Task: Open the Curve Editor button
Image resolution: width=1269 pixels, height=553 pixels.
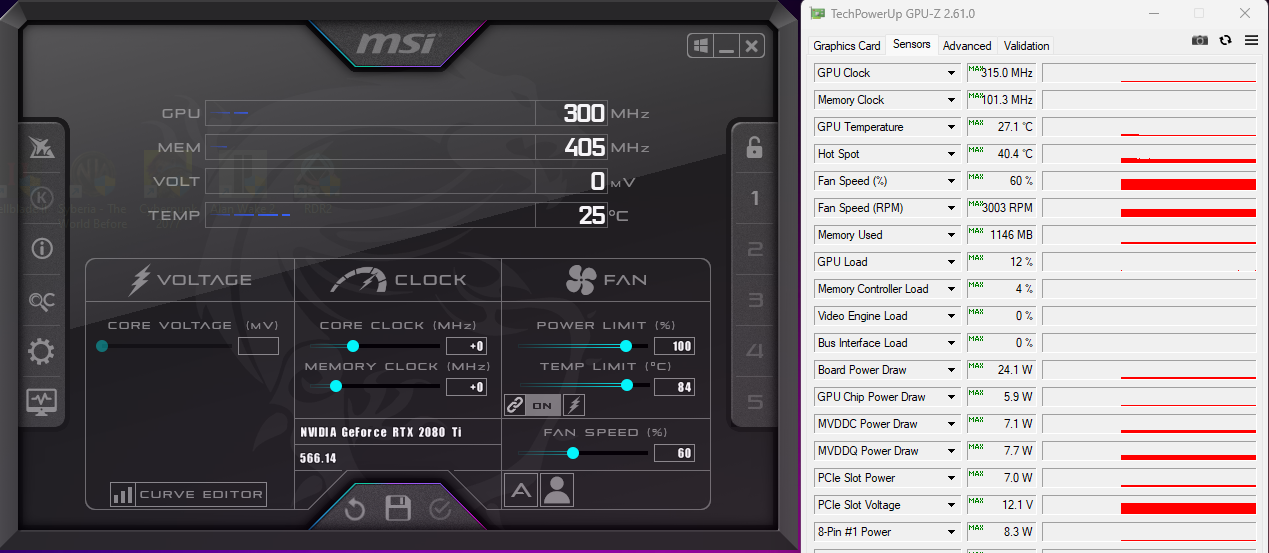Action: click(x=189, y=494)
